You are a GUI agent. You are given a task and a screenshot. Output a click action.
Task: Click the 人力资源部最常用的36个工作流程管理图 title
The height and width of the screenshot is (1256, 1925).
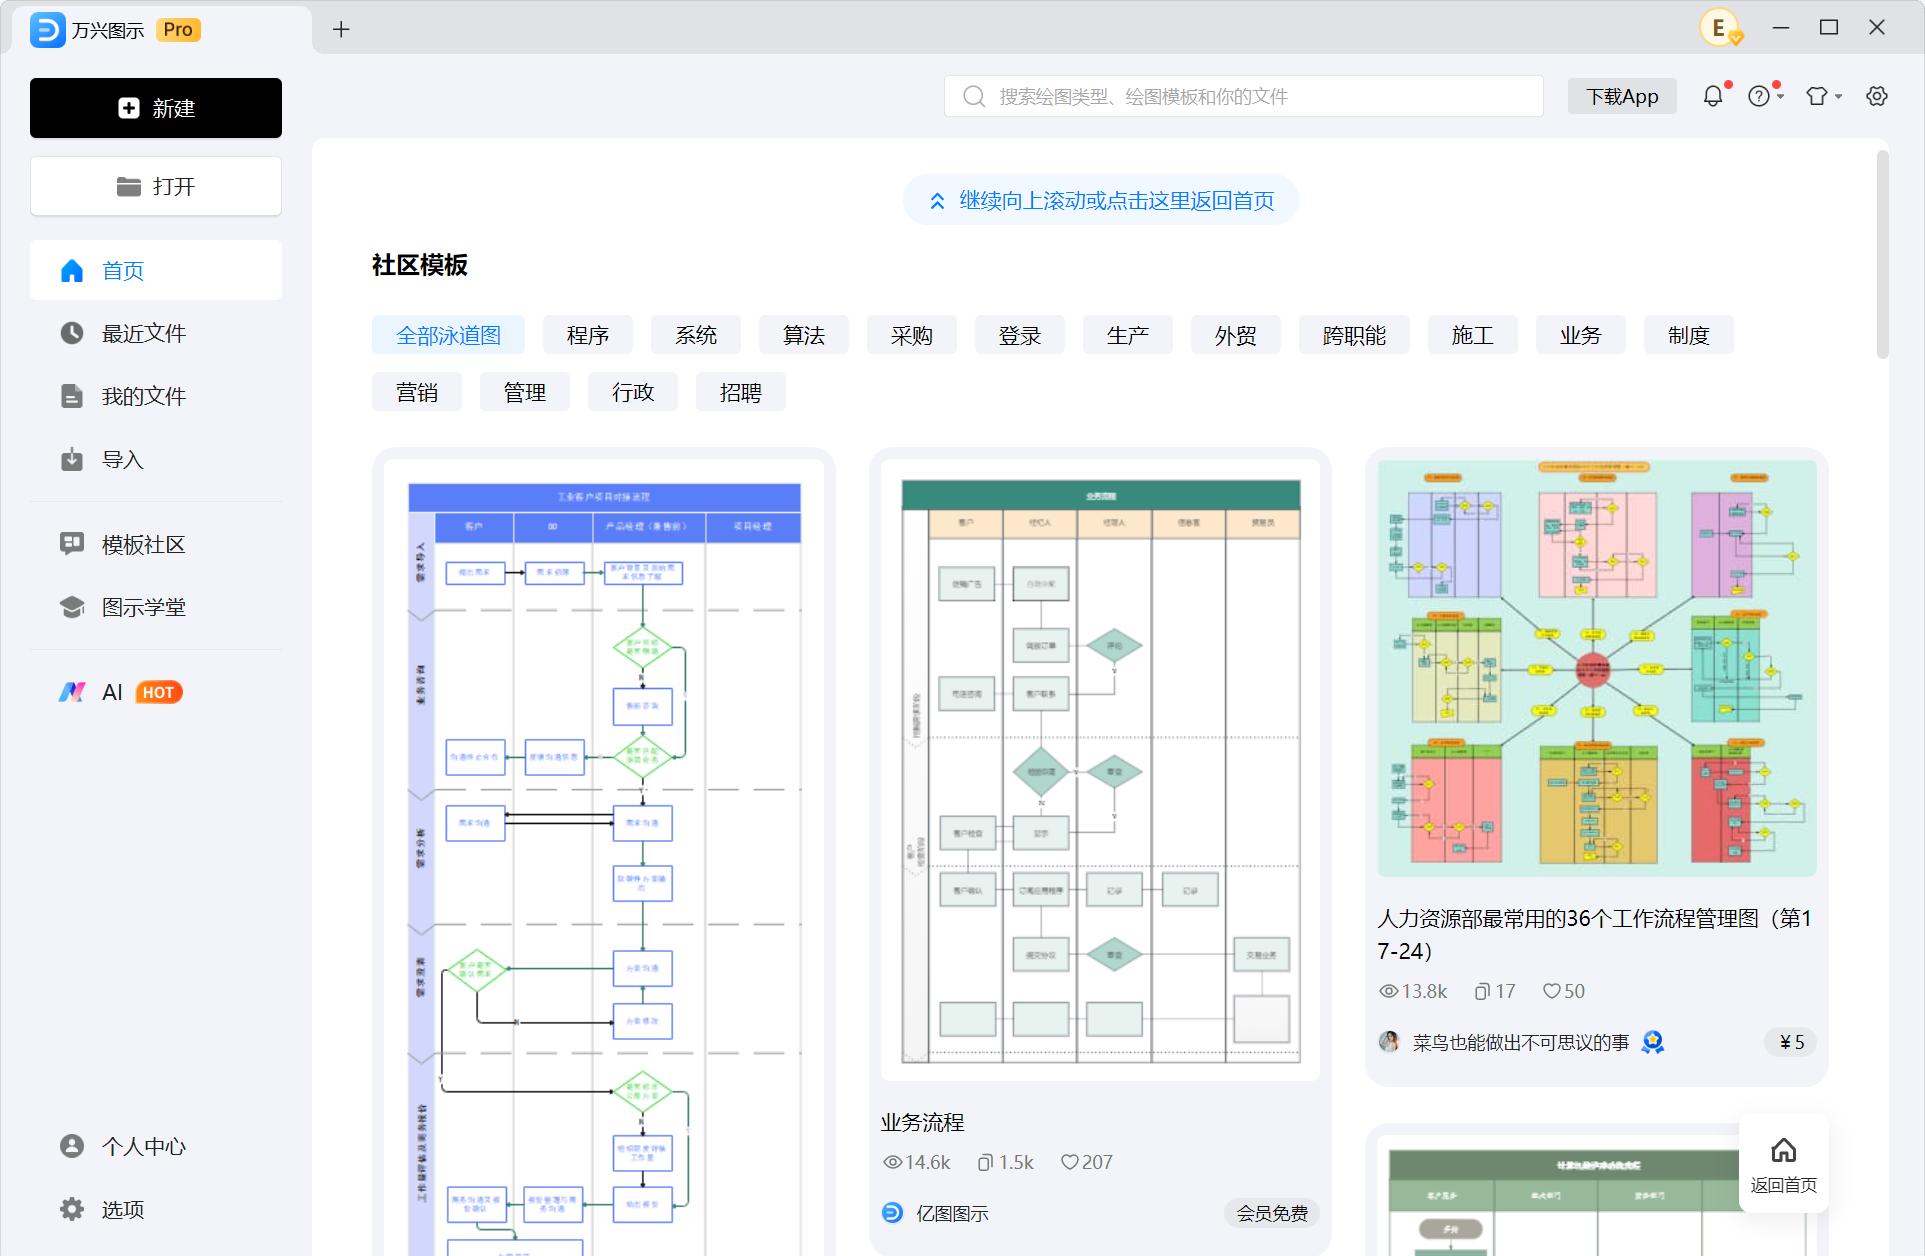click(1595, 934)
